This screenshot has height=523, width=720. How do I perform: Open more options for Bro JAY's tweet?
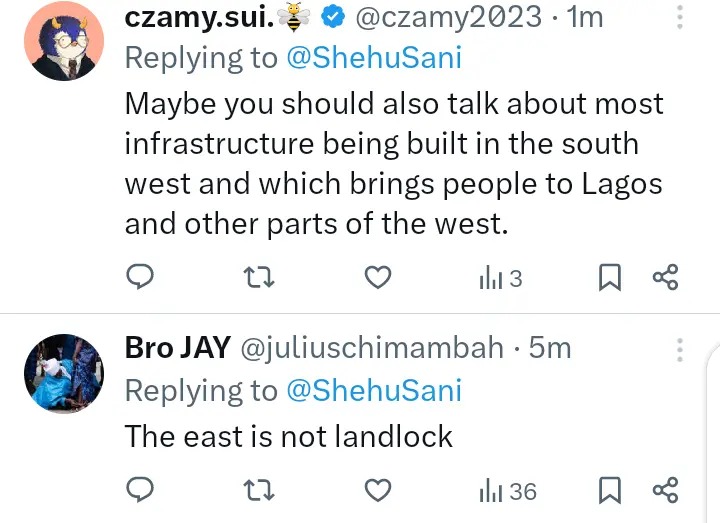(680, 350)
